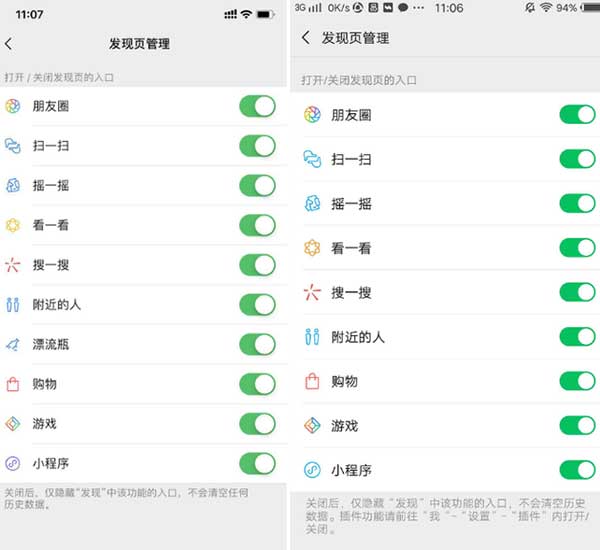The image size is (600, 550).
Task: Click the 游戏 icon on the left screen
Action: (12, 424)
